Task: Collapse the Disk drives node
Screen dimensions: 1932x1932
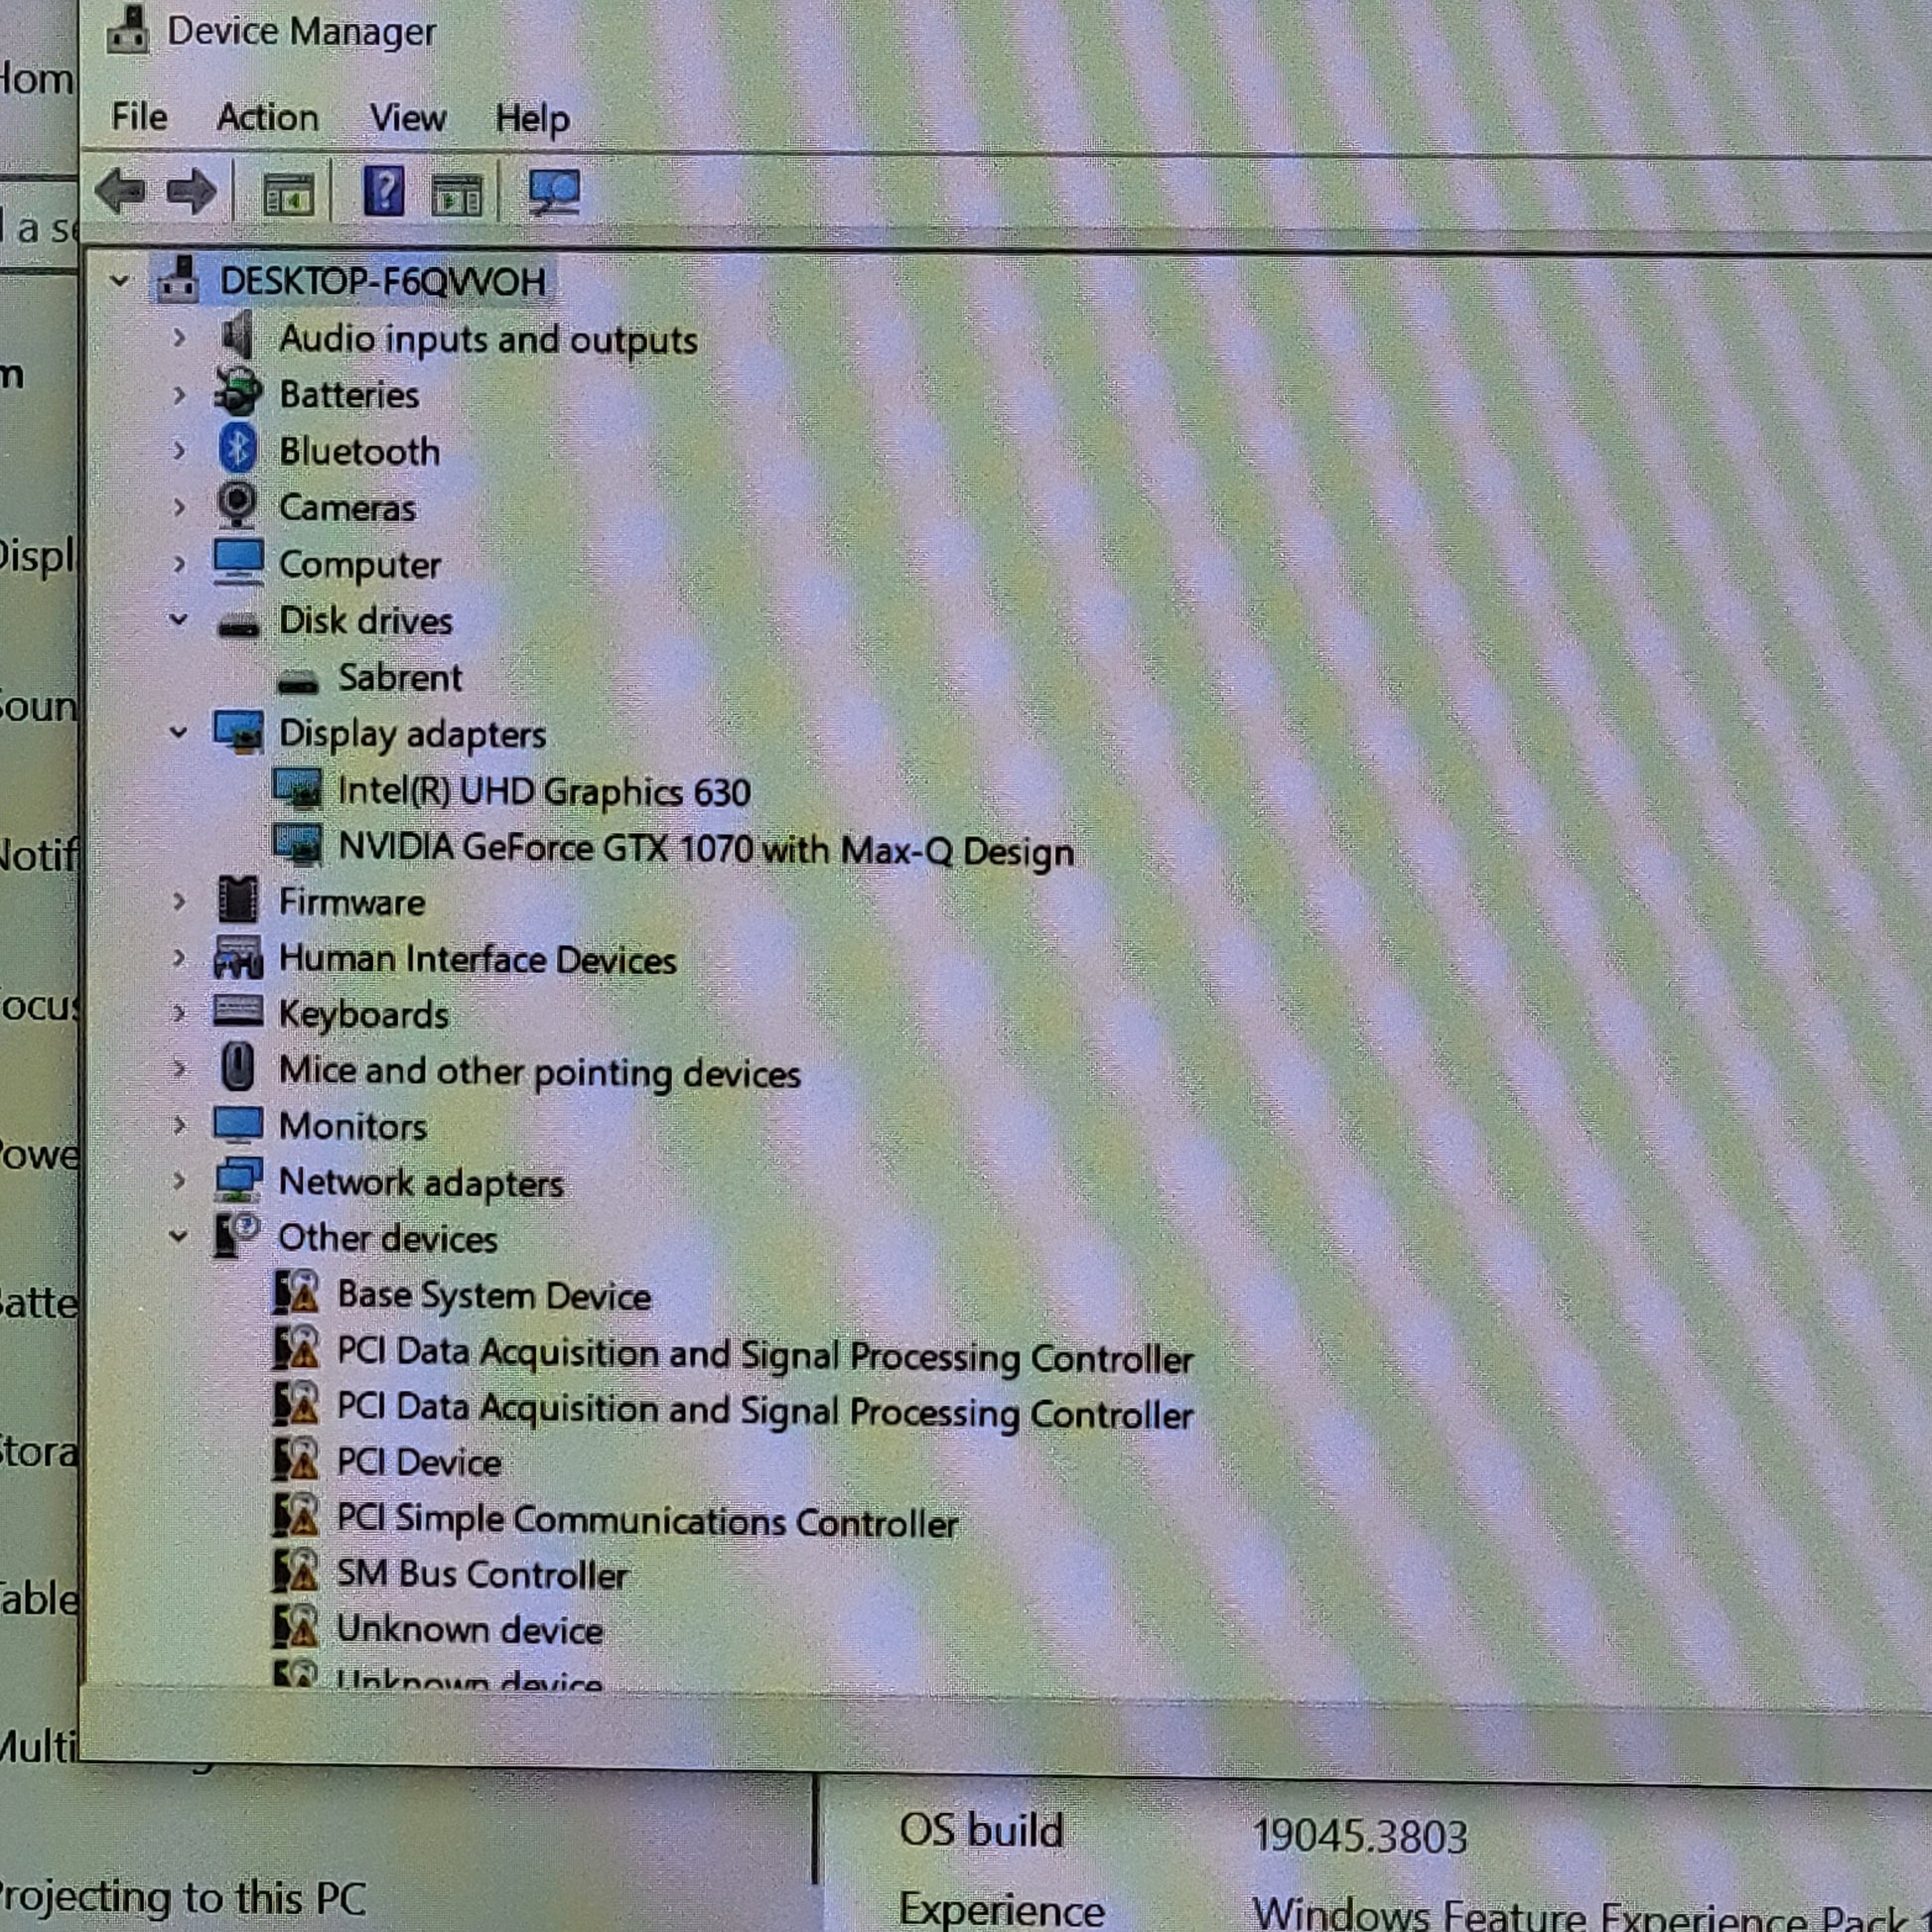Action: (179, 620)
